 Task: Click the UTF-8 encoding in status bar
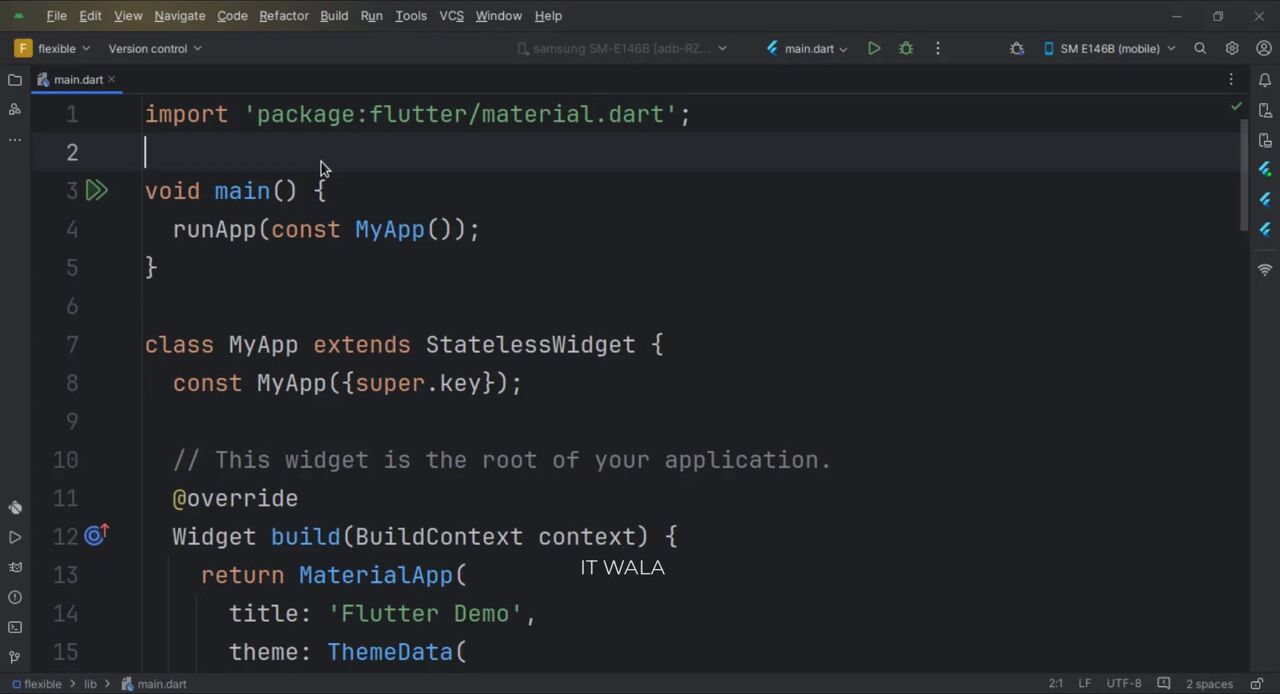1123,684
